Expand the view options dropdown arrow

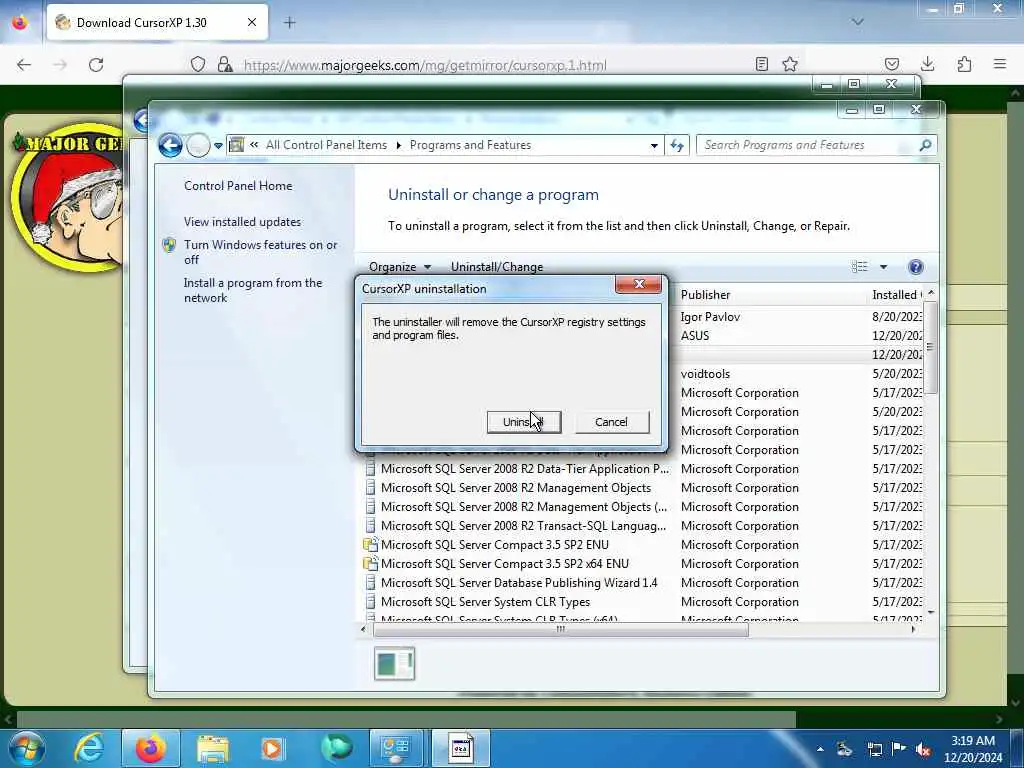pyautogui.click(x=883, y=266)
